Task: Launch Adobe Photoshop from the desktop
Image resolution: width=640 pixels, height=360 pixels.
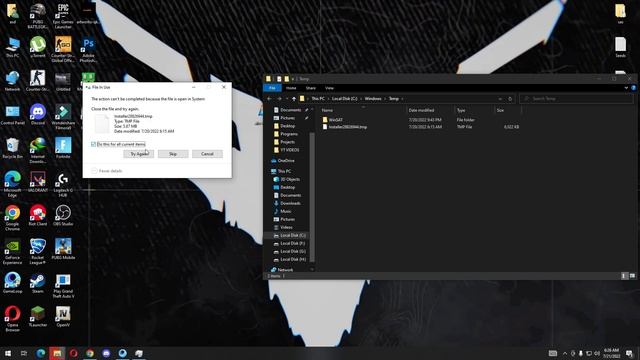Action: (x=88, y=49)
